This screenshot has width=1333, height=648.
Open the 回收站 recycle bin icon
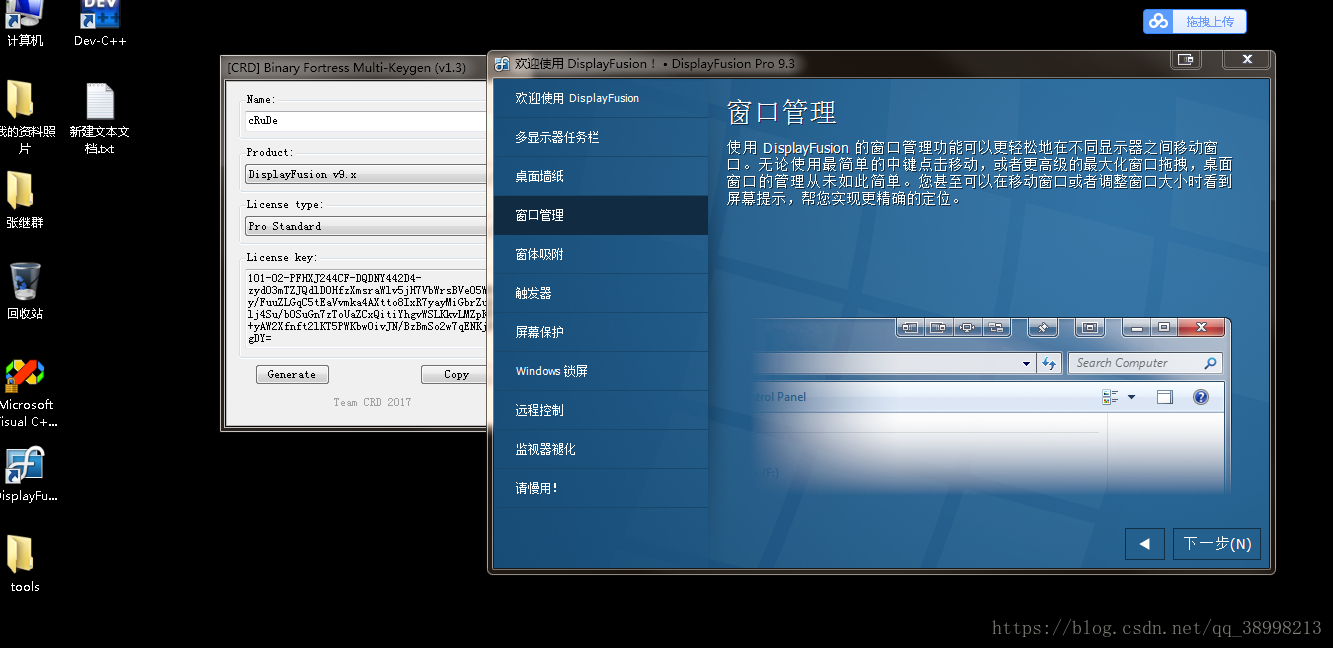(x=24, y=290)
